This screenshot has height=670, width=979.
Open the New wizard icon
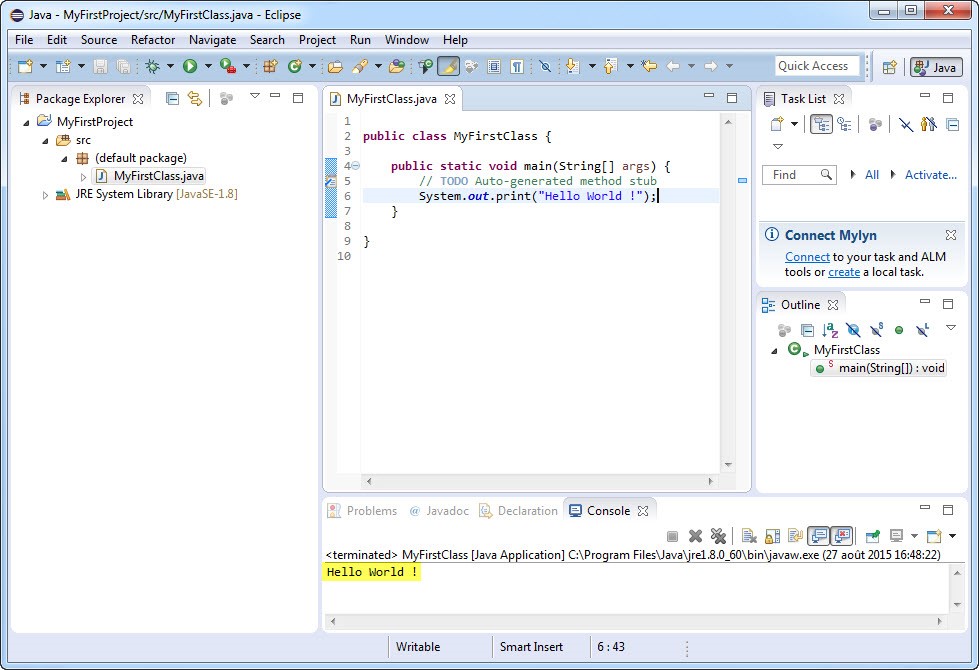26,66
